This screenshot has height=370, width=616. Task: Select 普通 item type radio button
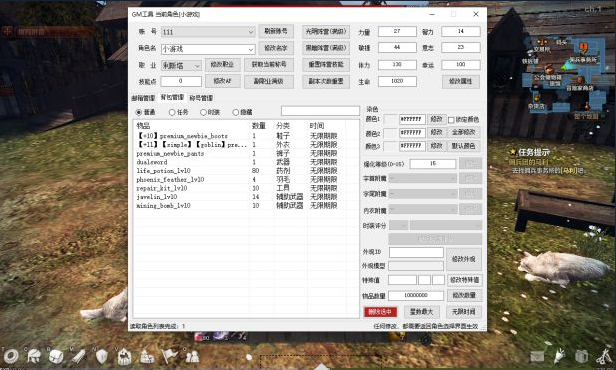point(139,112)
